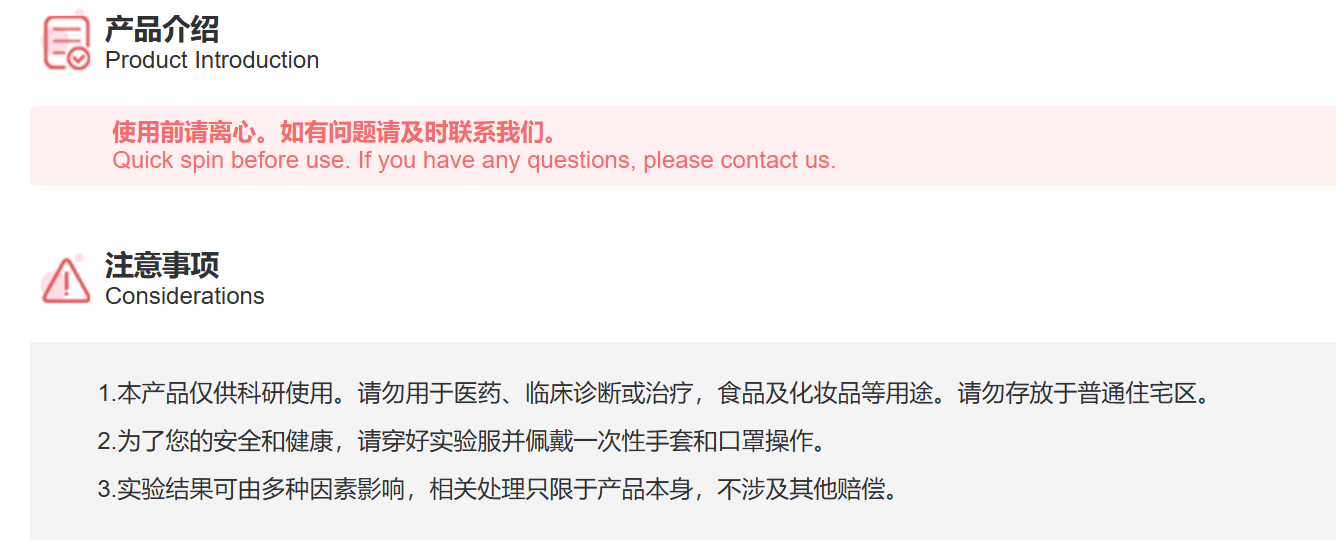The image size is (1336, 541).
Task: Click the "Considerations" English subtitle
Action: click(x=185, y=296)
